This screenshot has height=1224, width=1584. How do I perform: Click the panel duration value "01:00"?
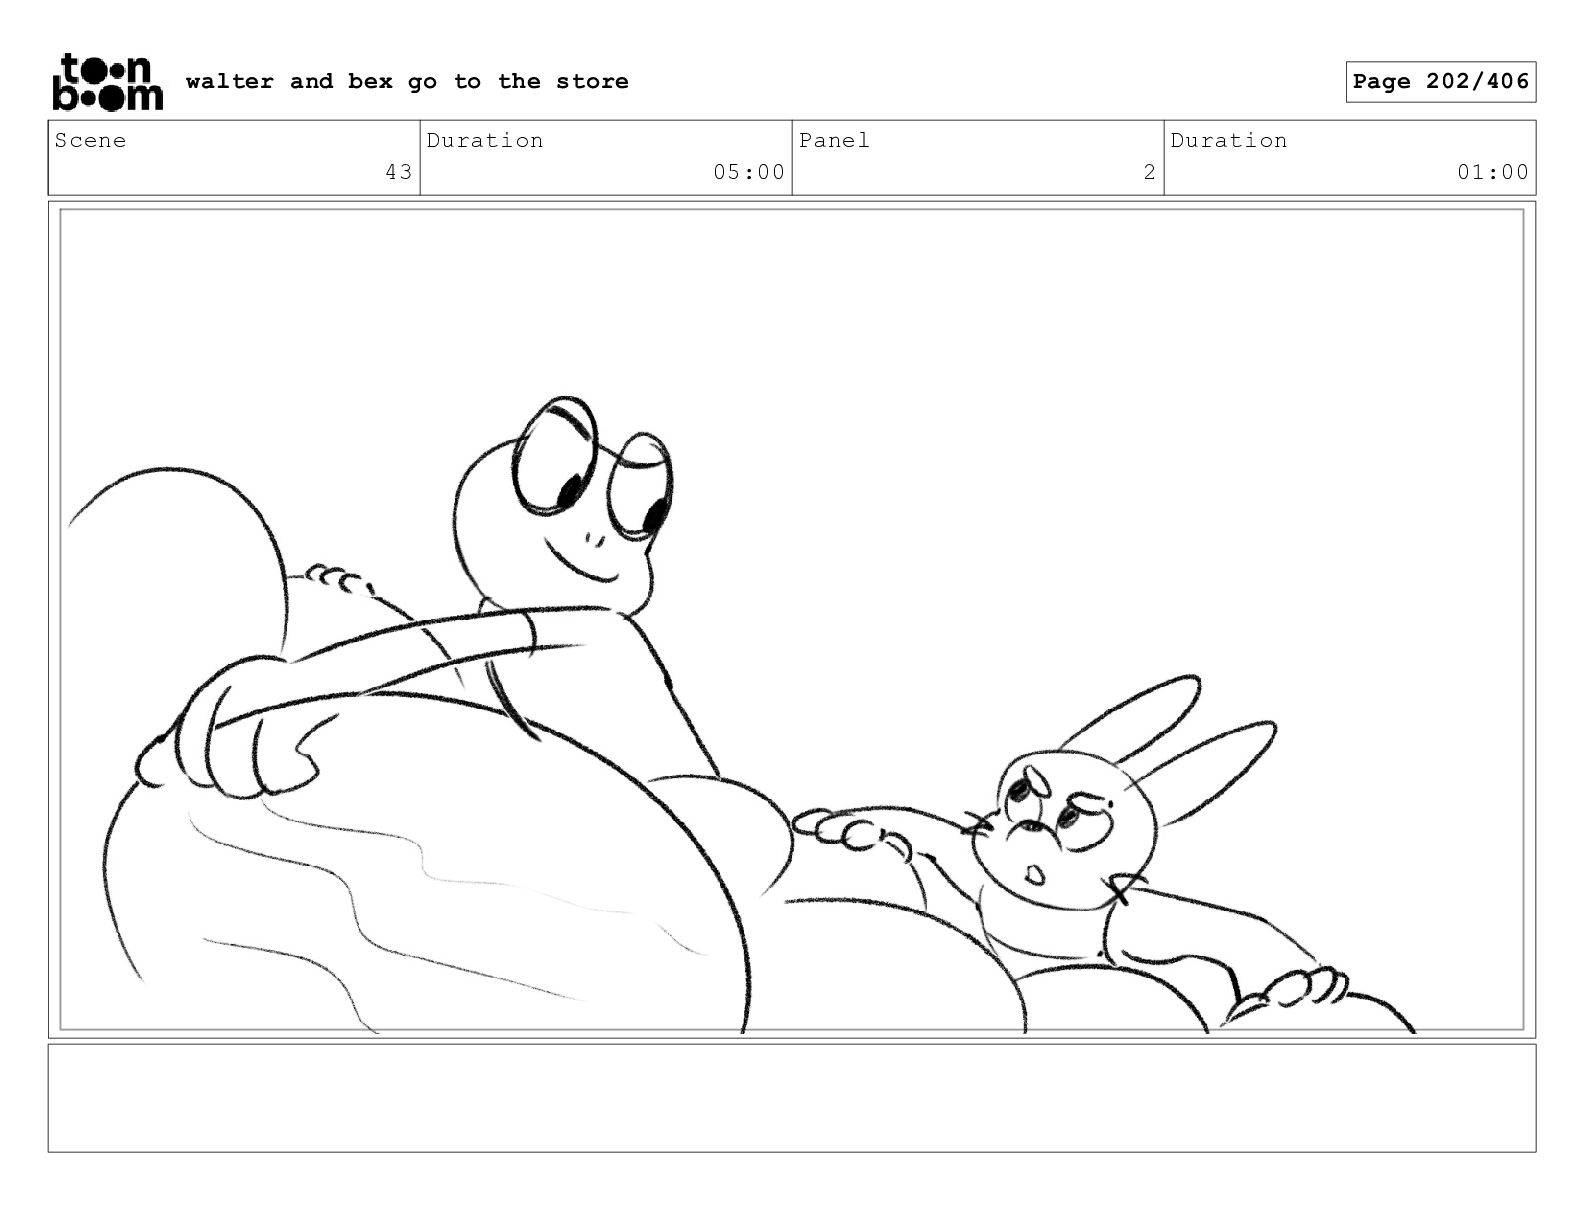coord(1493,172)
